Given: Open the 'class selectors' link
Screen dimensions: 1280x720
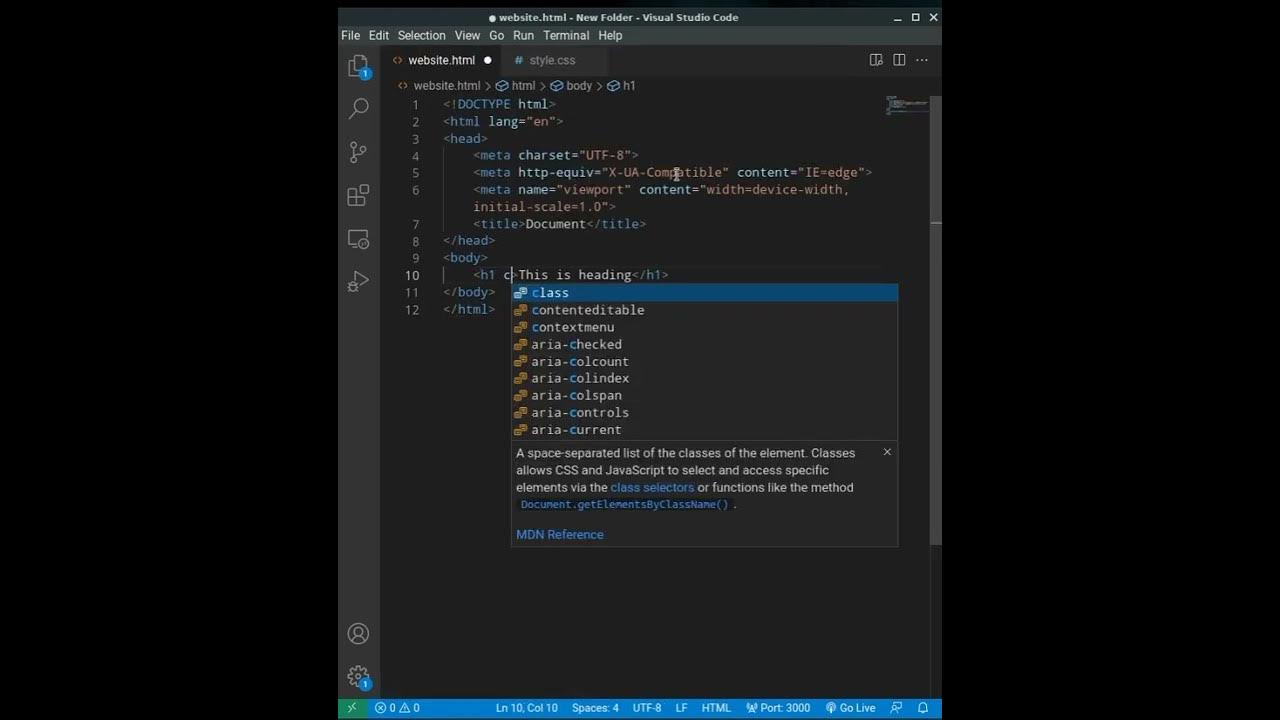Looking at the screenshot, I should pos(652,487).
